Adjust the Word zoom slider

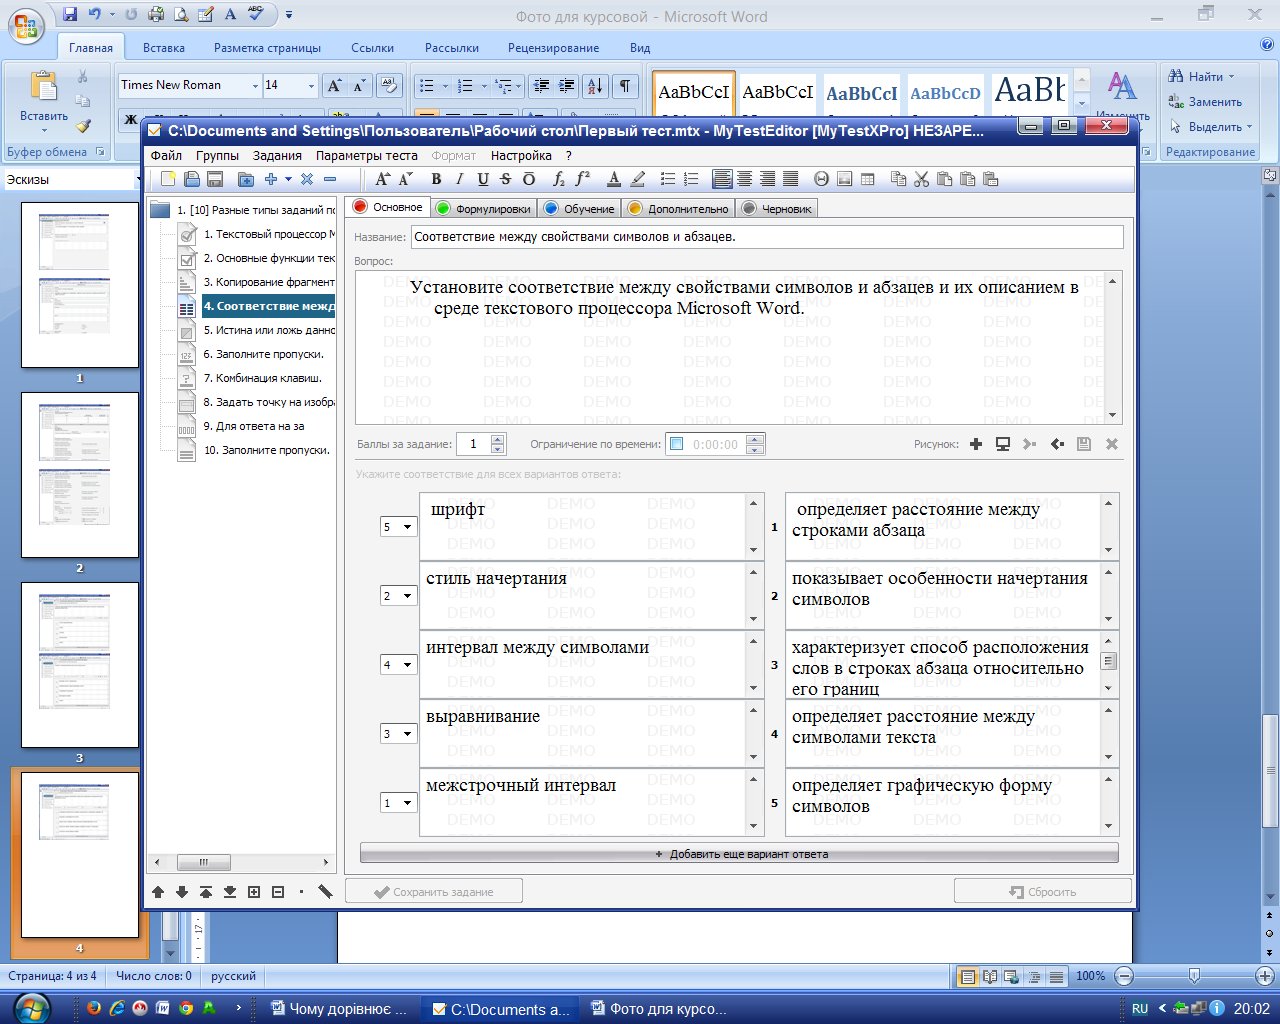click(x=1194, y=976)
